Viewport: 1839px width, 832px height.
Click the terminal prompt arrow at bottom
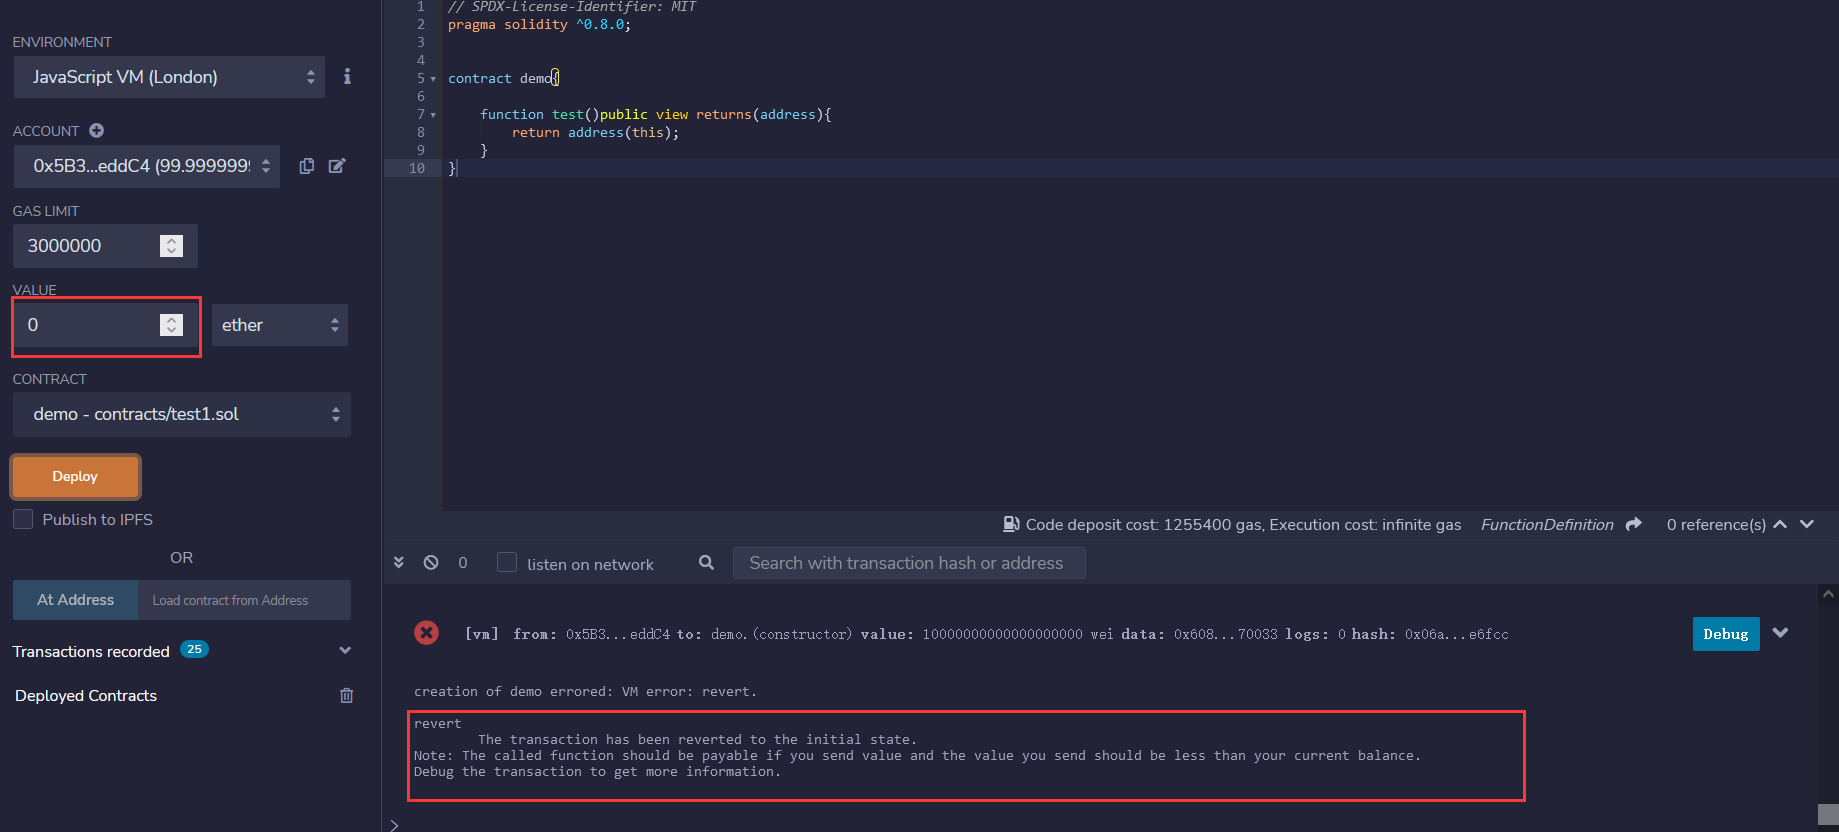click(394, 825)
